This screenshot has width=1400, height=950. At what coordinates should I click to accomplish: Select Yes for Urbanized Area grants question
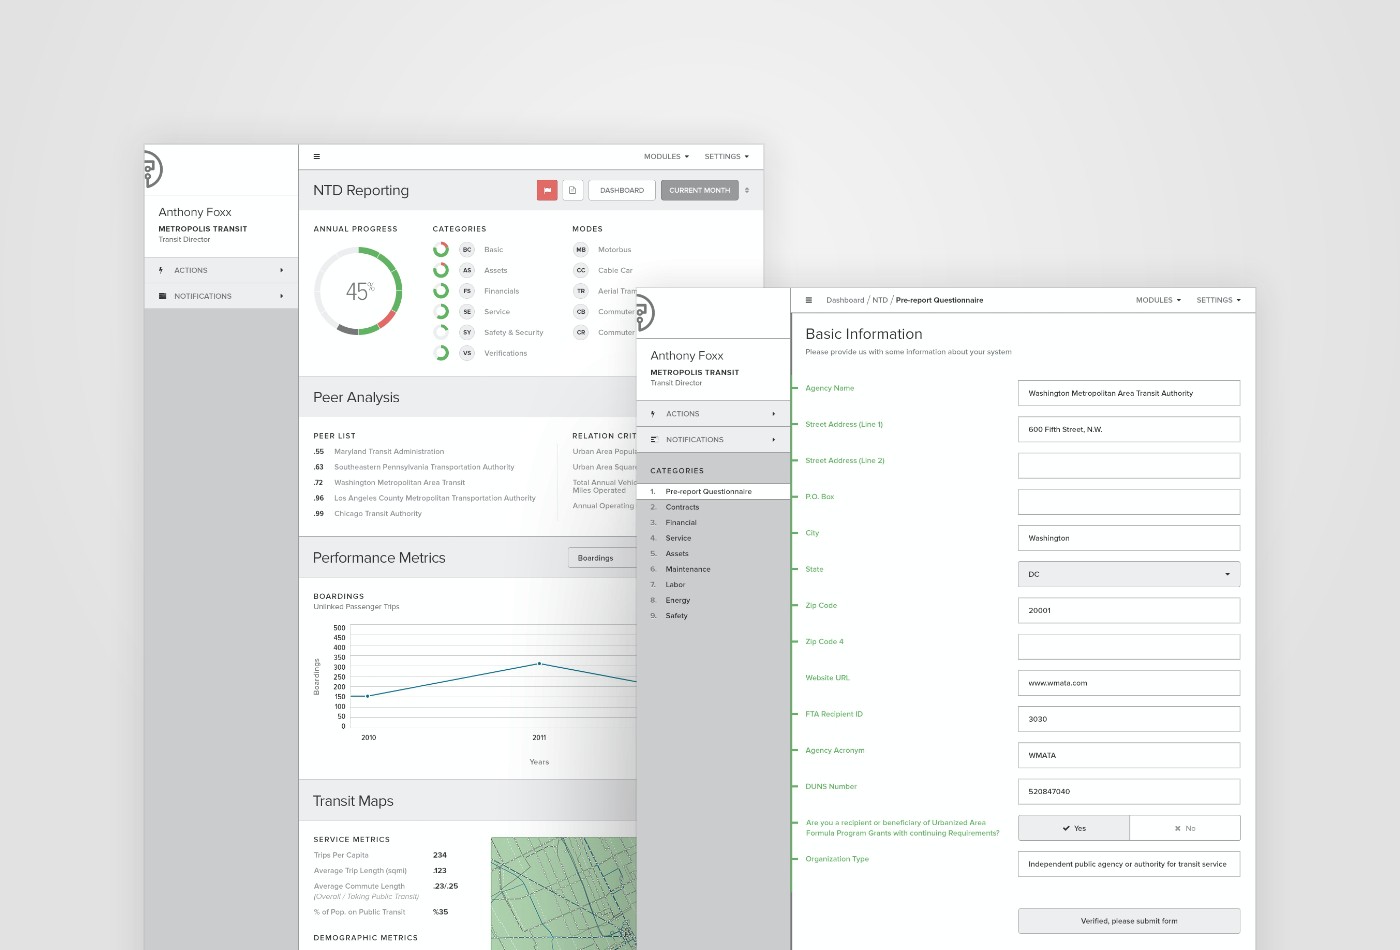point(1074,828)
